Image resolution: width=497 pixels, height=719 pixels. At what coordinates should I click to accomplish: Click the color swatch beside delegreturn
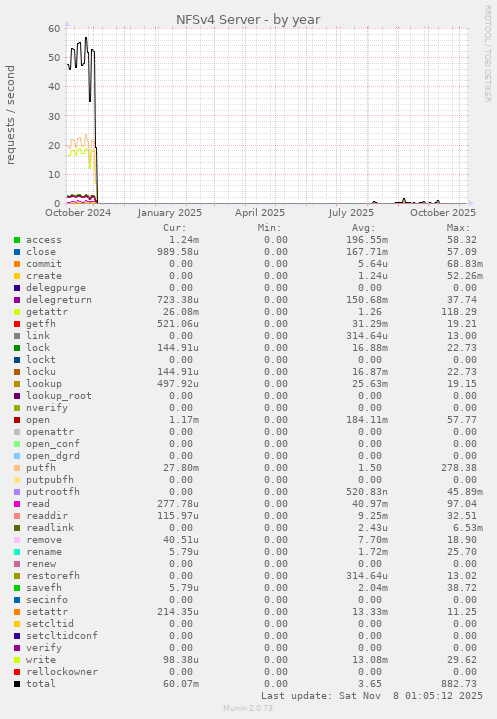click(x=17, y=300)
